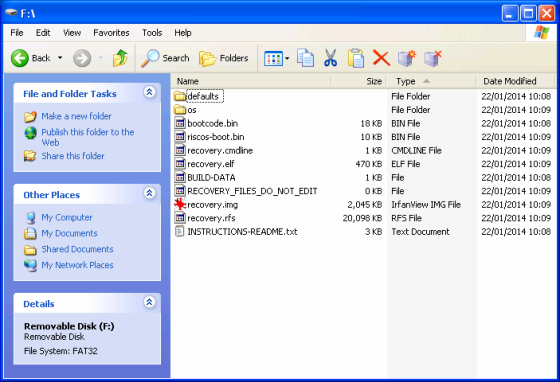Select the recovery.cmdline file icon

180,150
